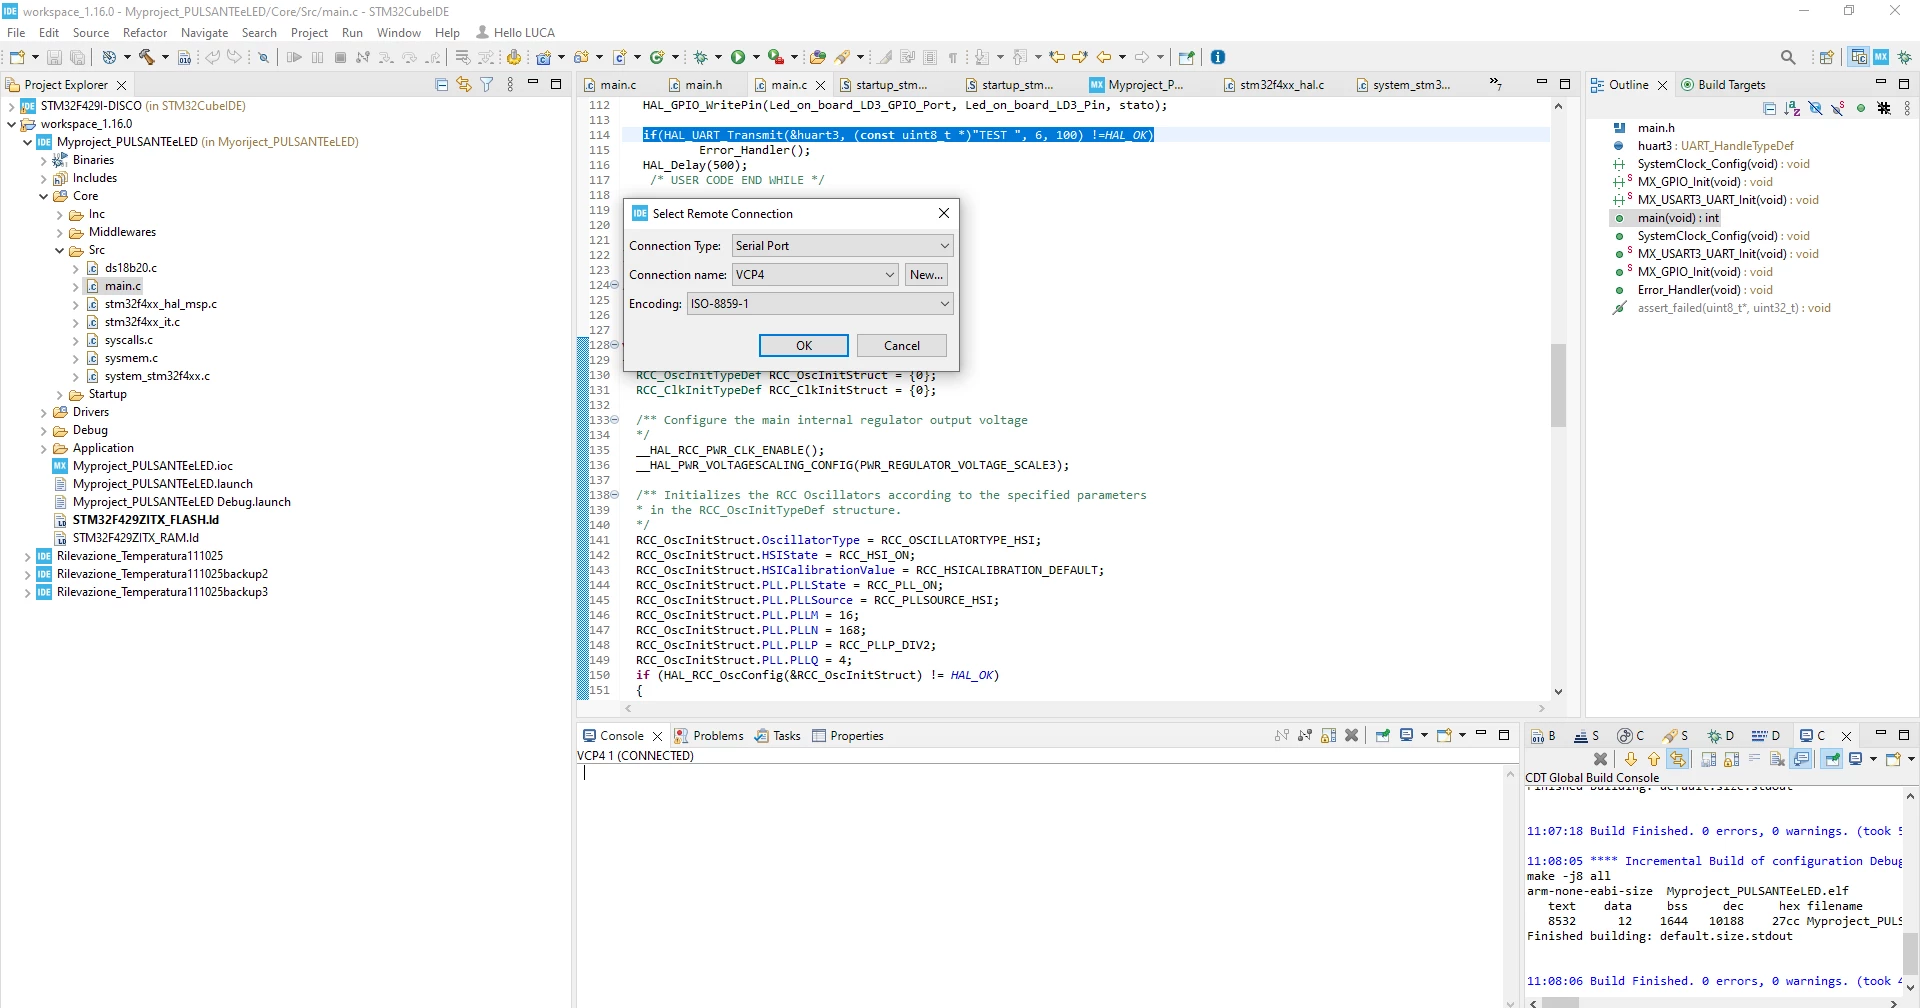Select Myproject_PULSANTEeLED.ioc file
This screenshot has height=1008, width=1920.
click(x=152, y=466)
